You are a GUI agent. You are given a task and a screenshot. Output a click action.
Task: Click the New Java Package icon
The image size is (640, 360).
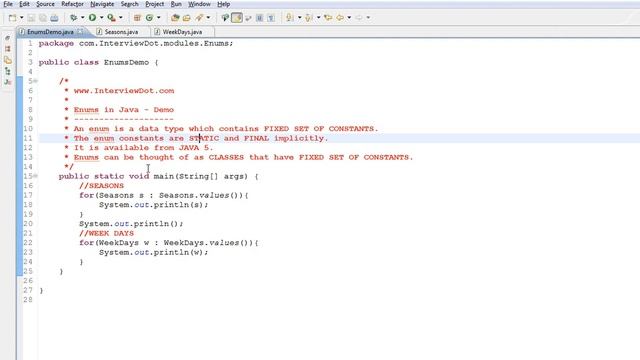[x=138, y=18]
